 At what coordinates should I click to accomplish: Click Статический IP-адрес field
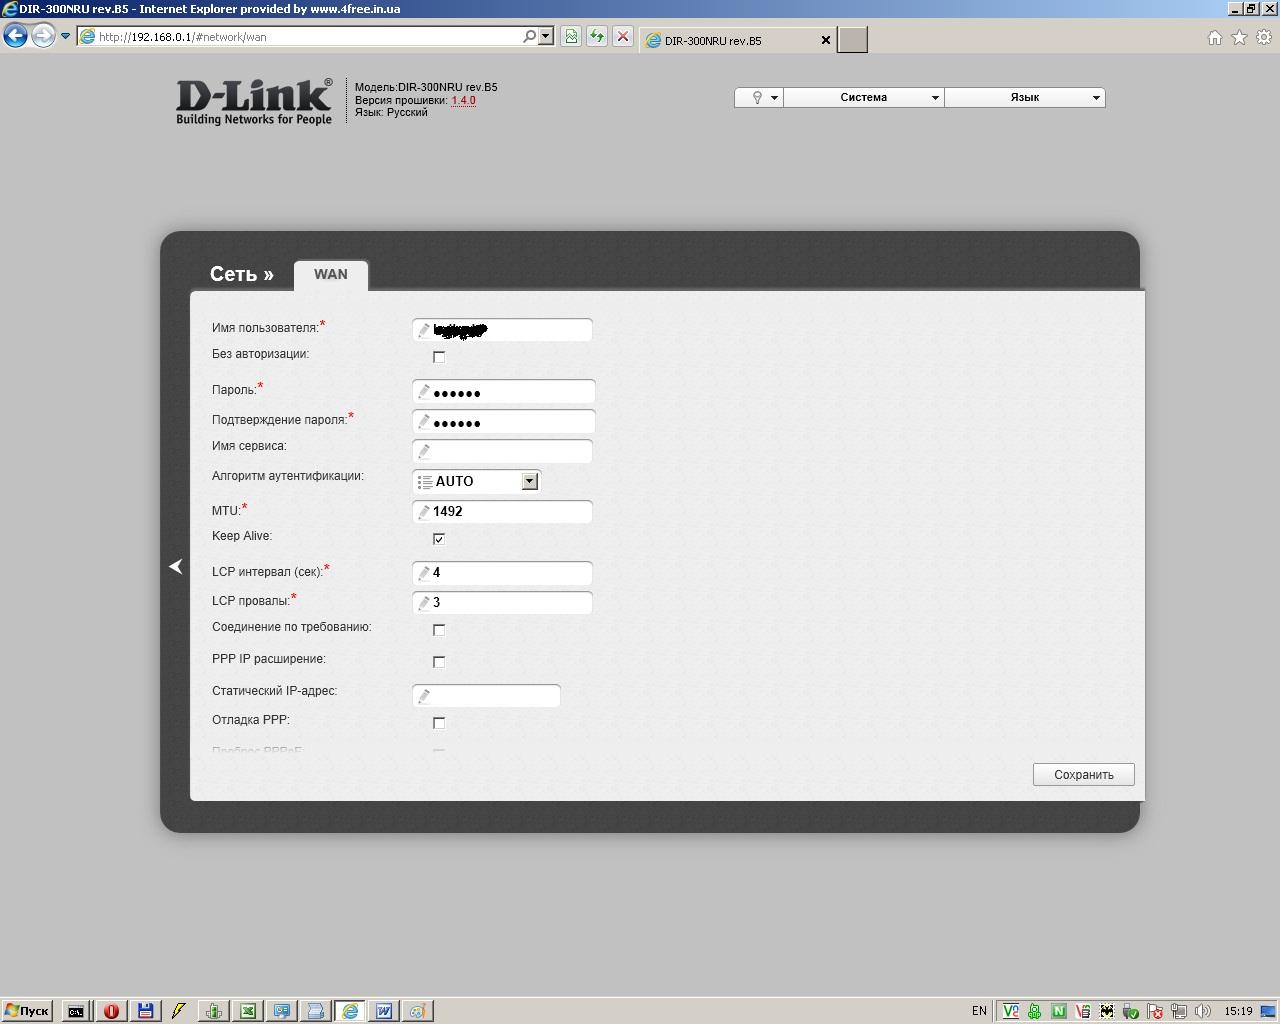[x=486, y=695]
